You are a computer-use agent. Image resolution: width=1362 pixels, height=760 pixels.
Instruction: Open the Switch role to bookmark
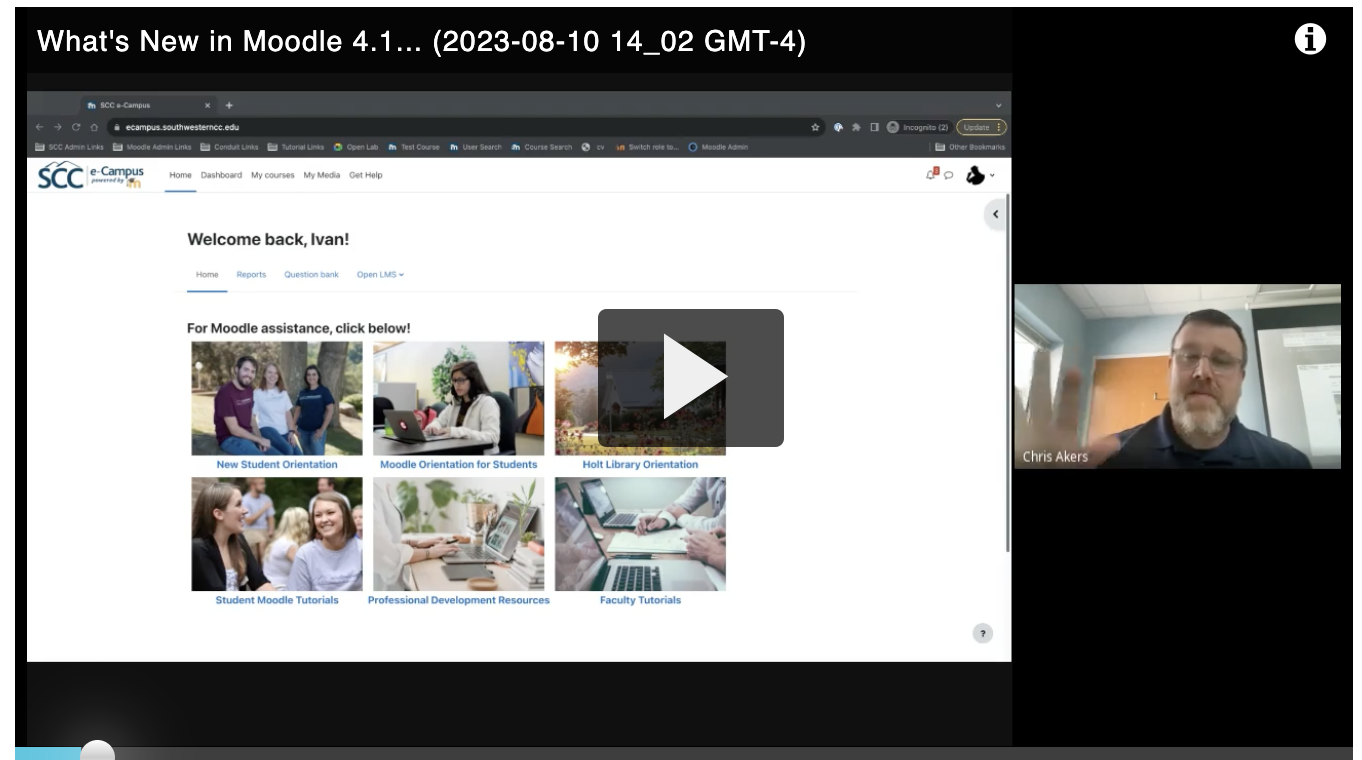pyautogui.click(x=648, y=147)
